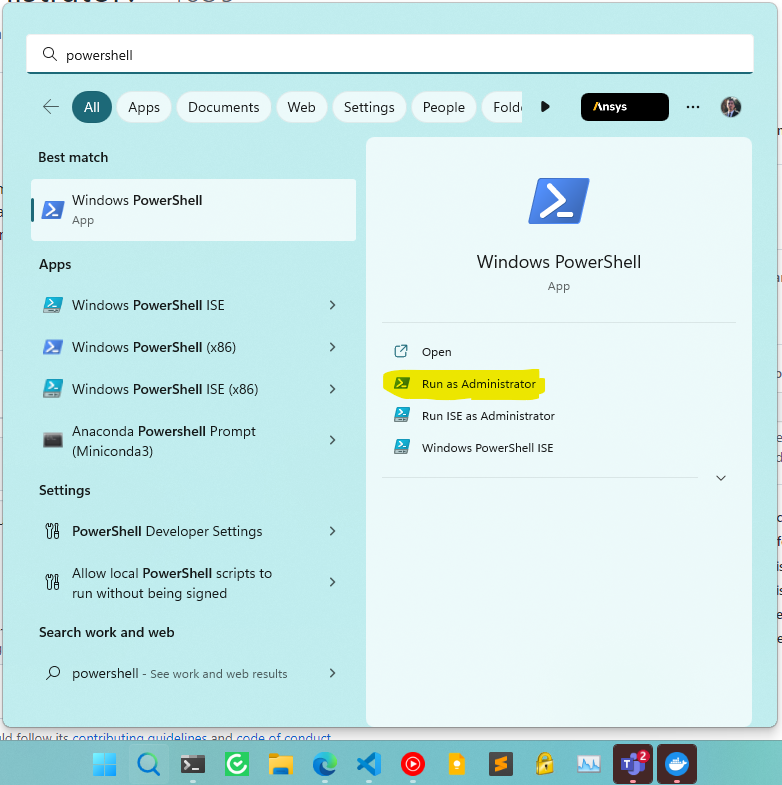
Task: Switch to the cut-off Folders tab
Action: point(503,107)
